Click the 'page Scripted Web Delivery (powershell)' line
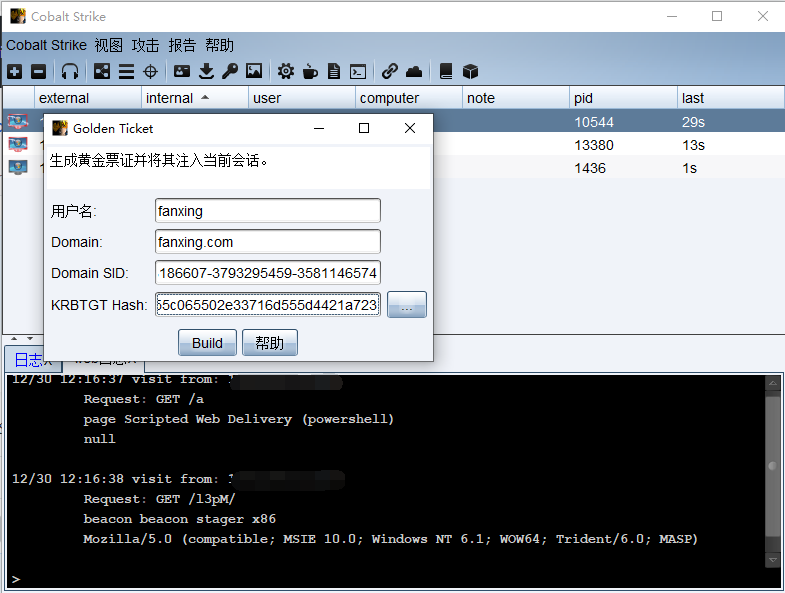The image size is (785, 593). [239, 419]
